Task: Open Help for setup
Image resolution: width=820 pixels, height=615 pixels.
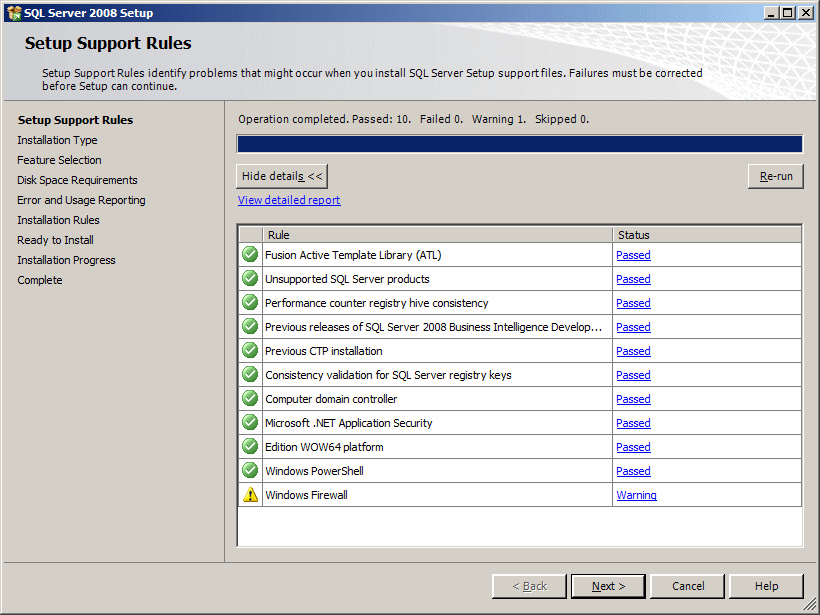Action: pyautogui.click(x=766, y=586)
